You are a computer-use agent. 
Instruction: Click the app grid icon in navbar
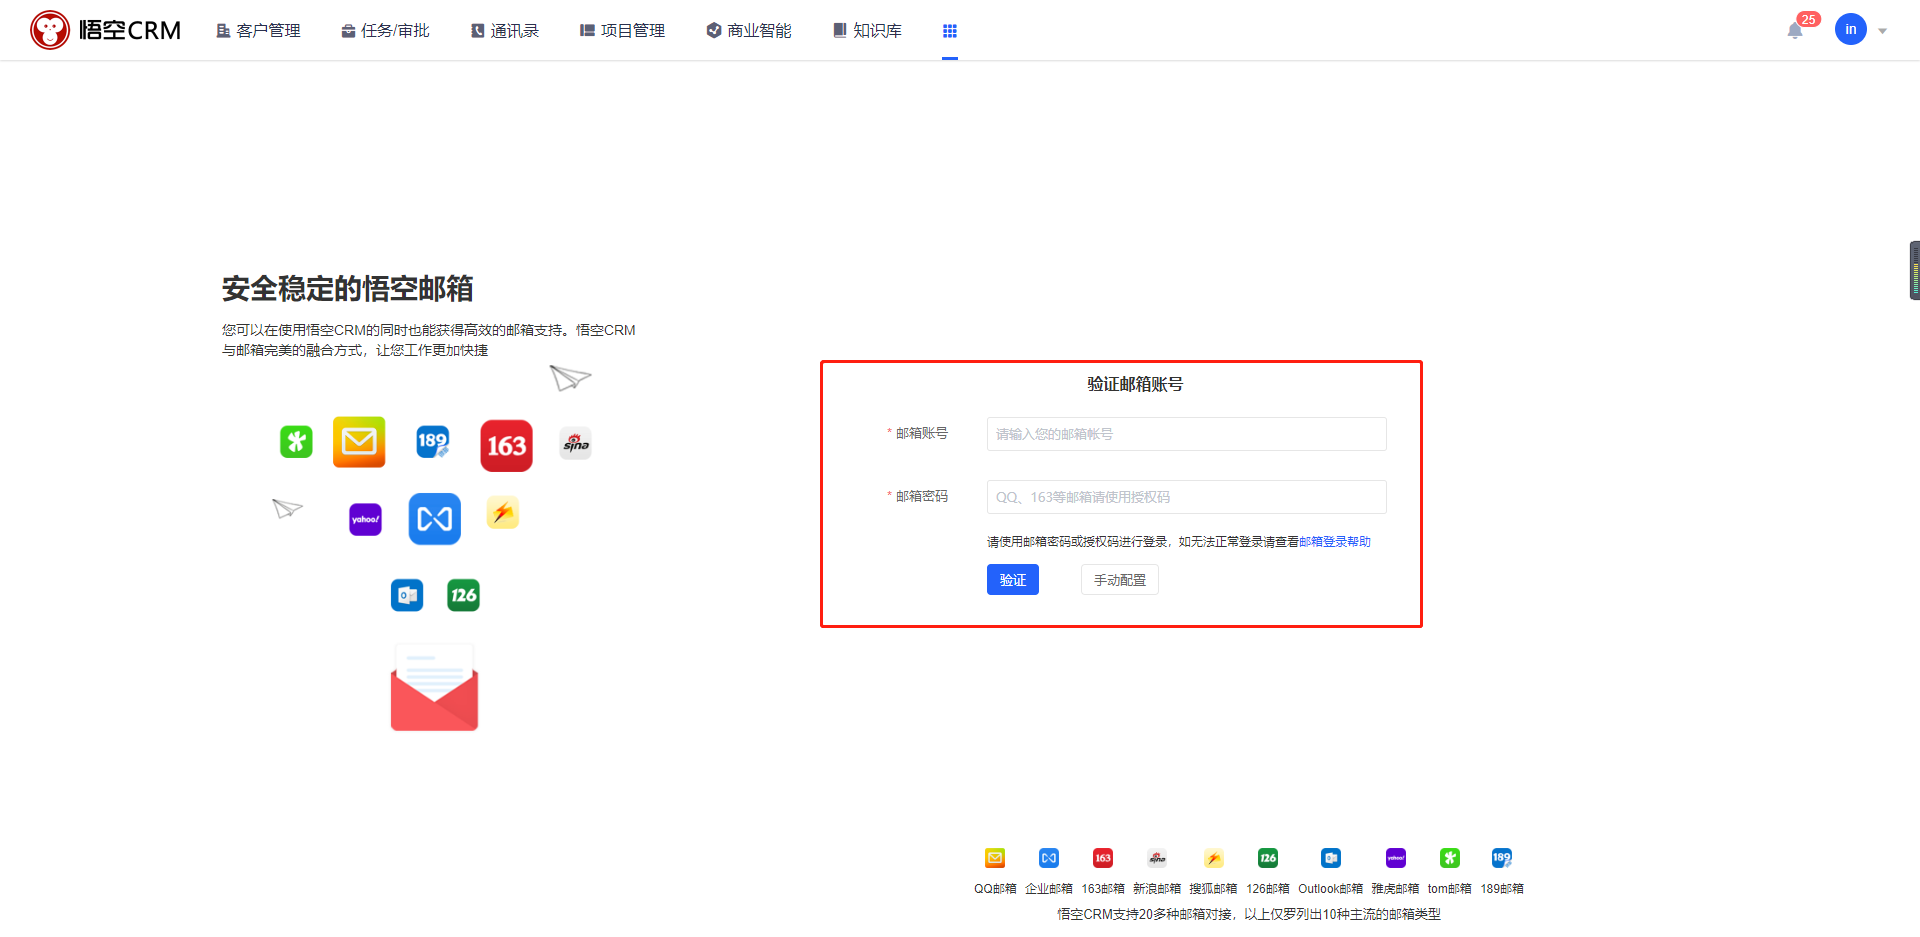coord(950,31)
